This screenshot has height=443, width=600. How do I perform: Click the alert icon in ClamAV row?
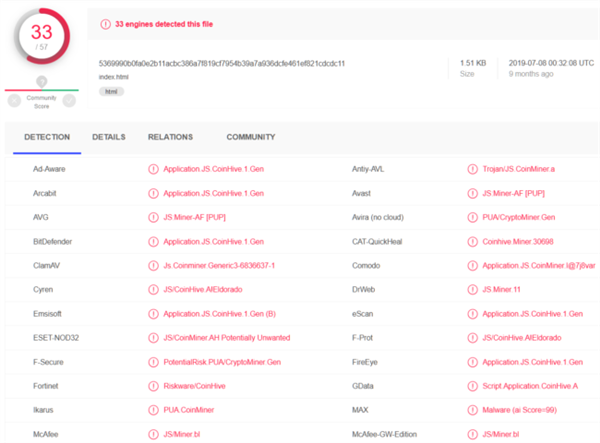[153, 265]
